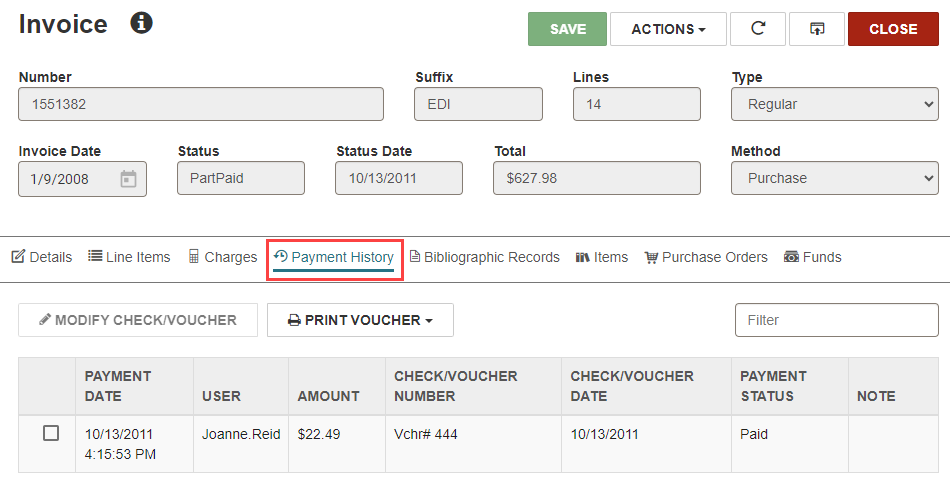Click the green Save button
Screen dimensions: 950x491
pyautogui.click(x=567, y=29)
